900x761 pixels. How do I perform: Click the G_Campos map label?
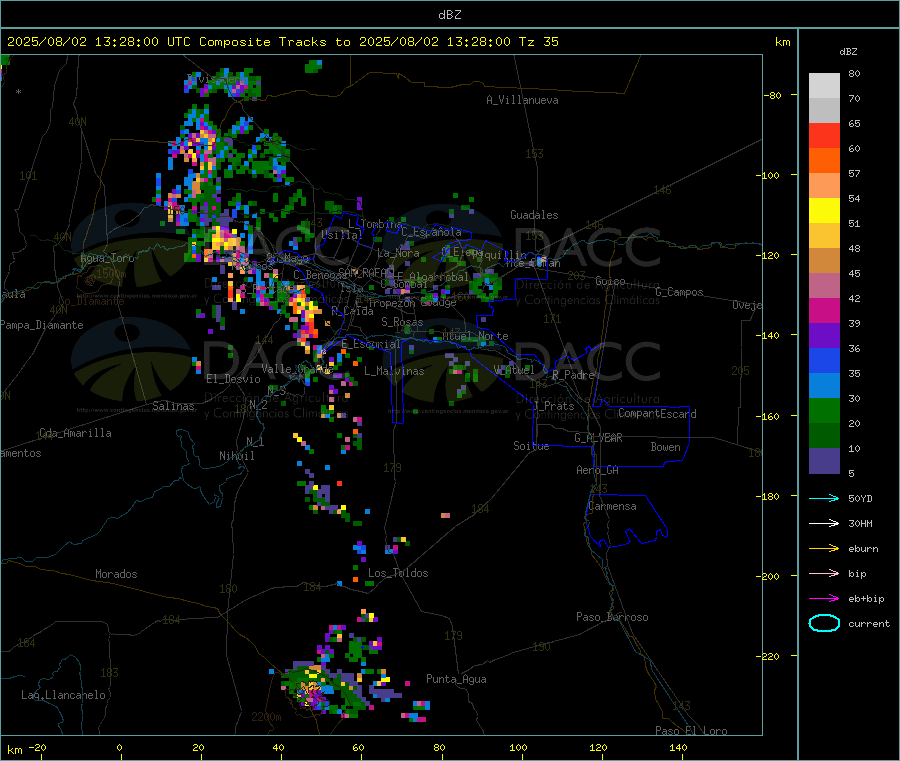click(679, 292)
